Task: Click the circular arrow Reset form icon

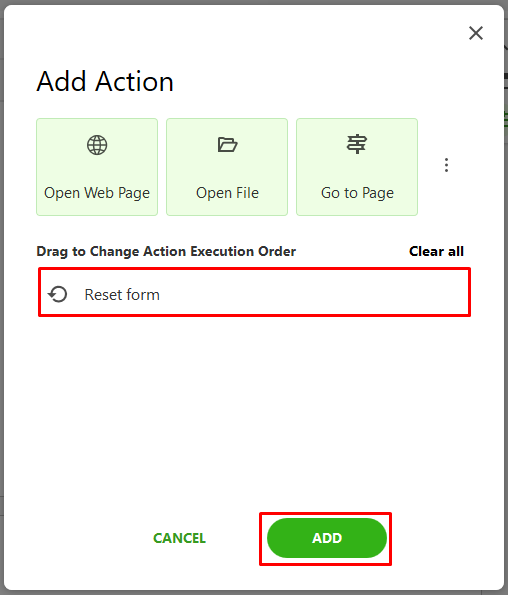Action: pos(58,294)
